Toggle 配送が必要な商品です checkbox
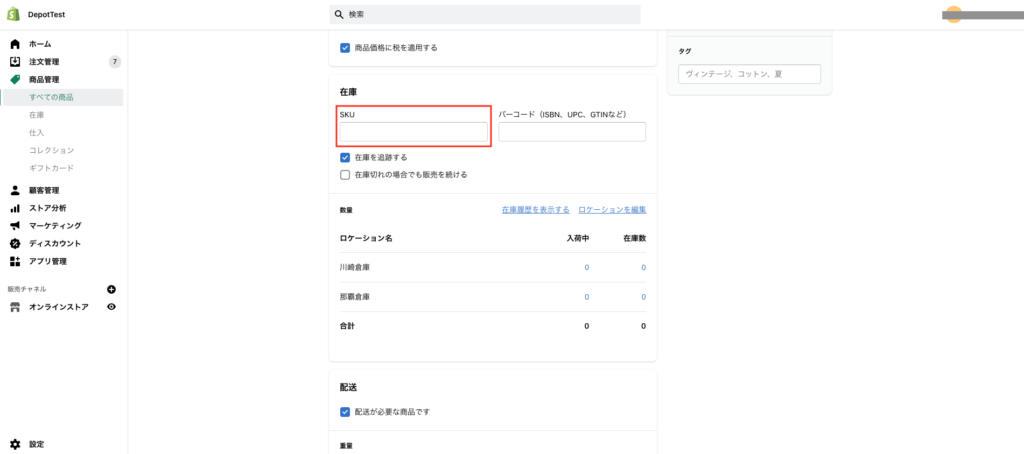Image resolution: width=1024 pixels, height=454 pixels. pyautogui.click(x=345, y=412)
